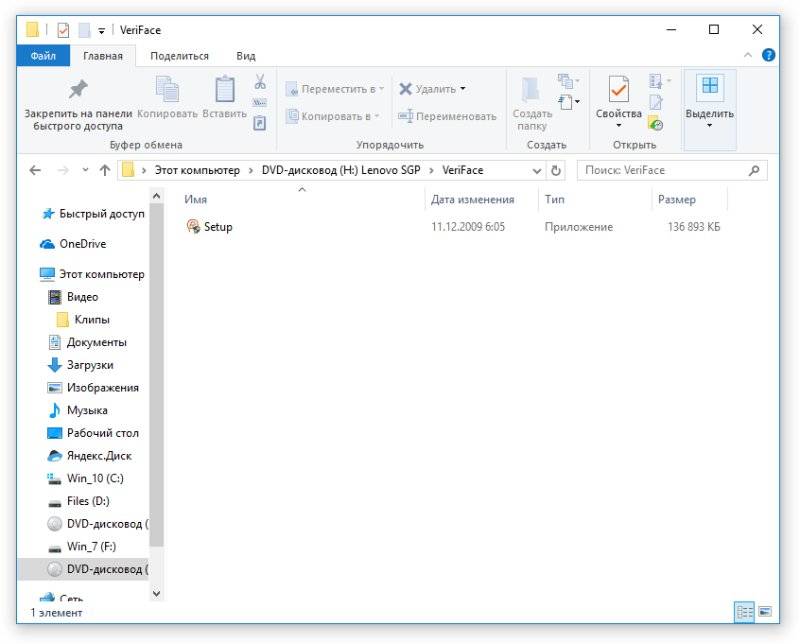Click the Копировать ribbon button
This screenshot has height=644, width=800.
pyautogui.click(x=167, y=97)
